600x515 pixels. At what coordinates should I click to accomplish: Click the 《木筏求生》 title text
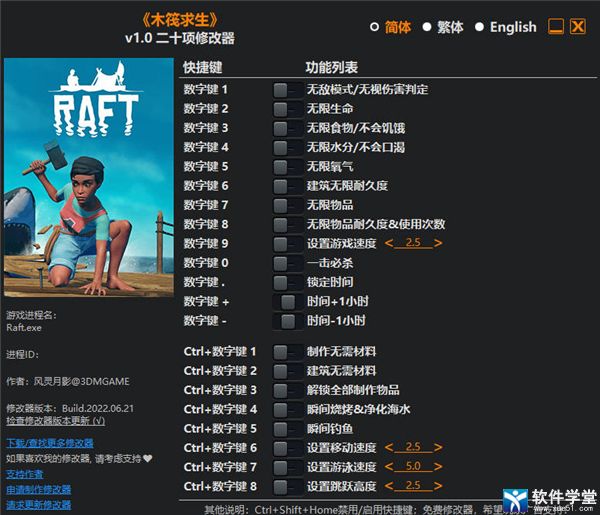[x=180, y=20]
